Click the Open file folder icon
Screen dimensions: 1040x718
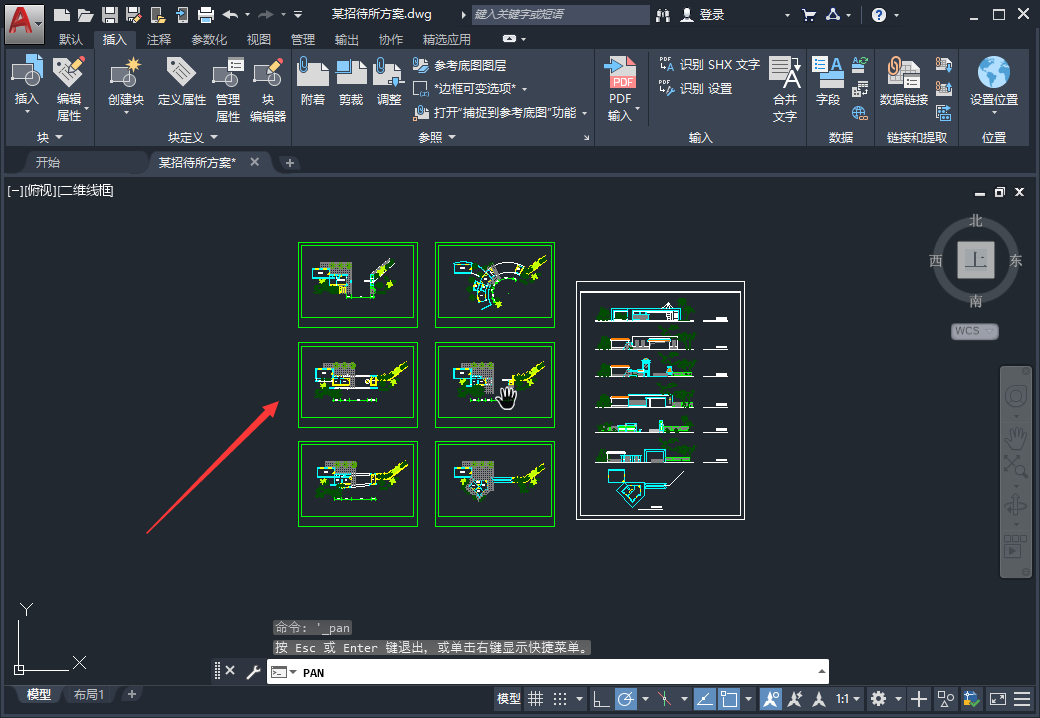pos(85,15)
